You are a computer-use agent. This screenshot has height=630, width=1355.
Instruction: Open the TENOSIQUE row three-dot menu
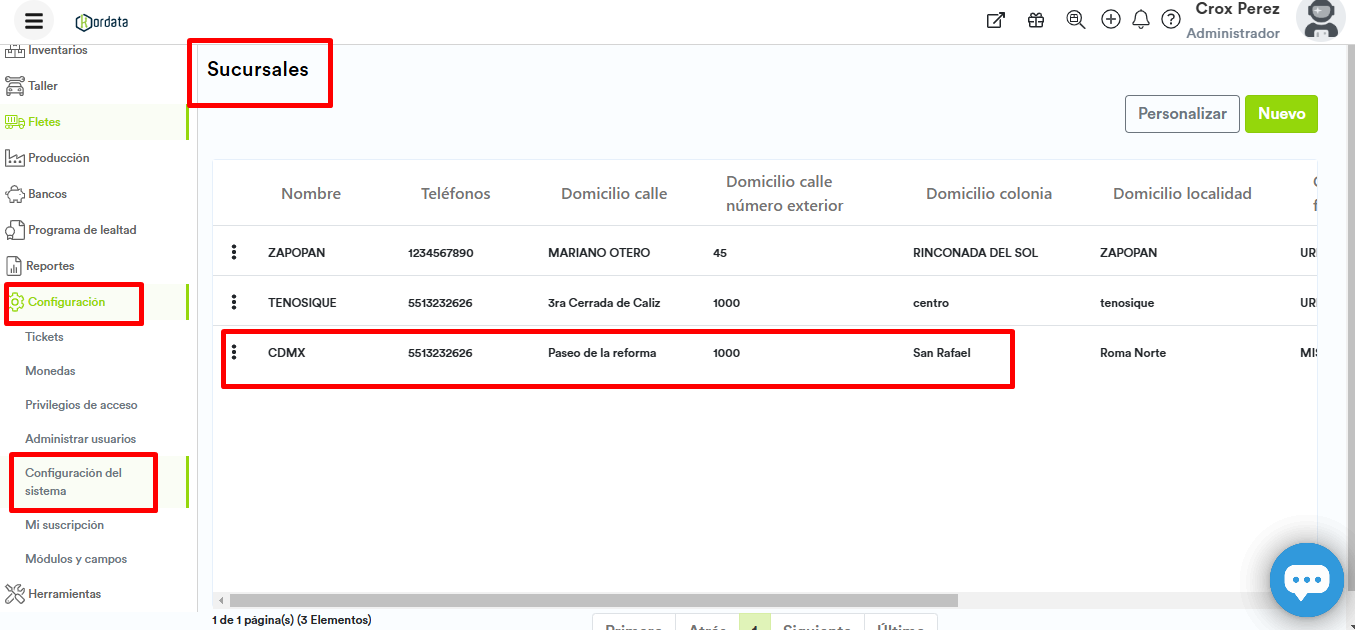click(x=234, y=302)
